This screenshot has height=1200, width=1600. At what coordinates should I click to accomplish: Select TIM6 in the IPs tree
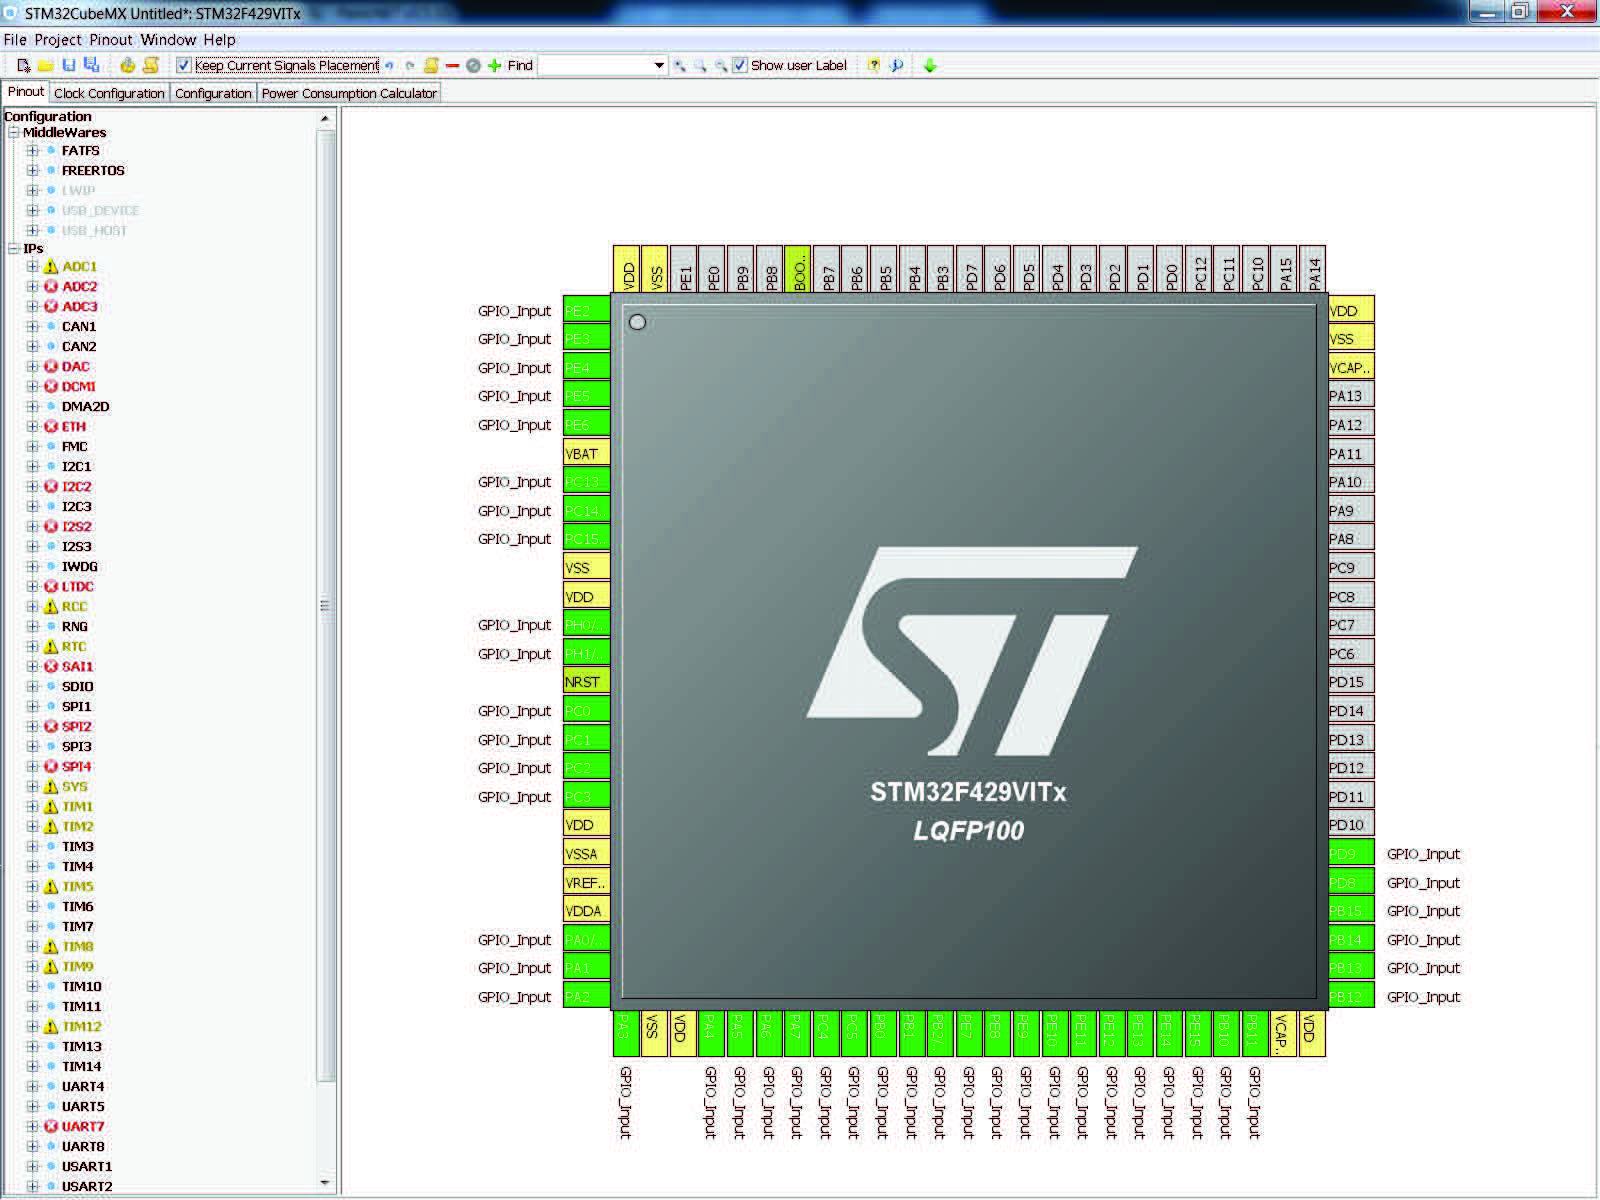click(78, 907)
